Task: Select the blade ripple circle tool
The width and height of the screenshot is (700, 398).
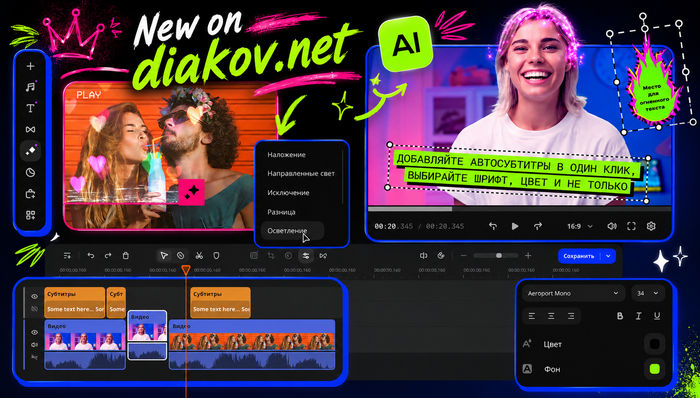Action: click(180, 256)
